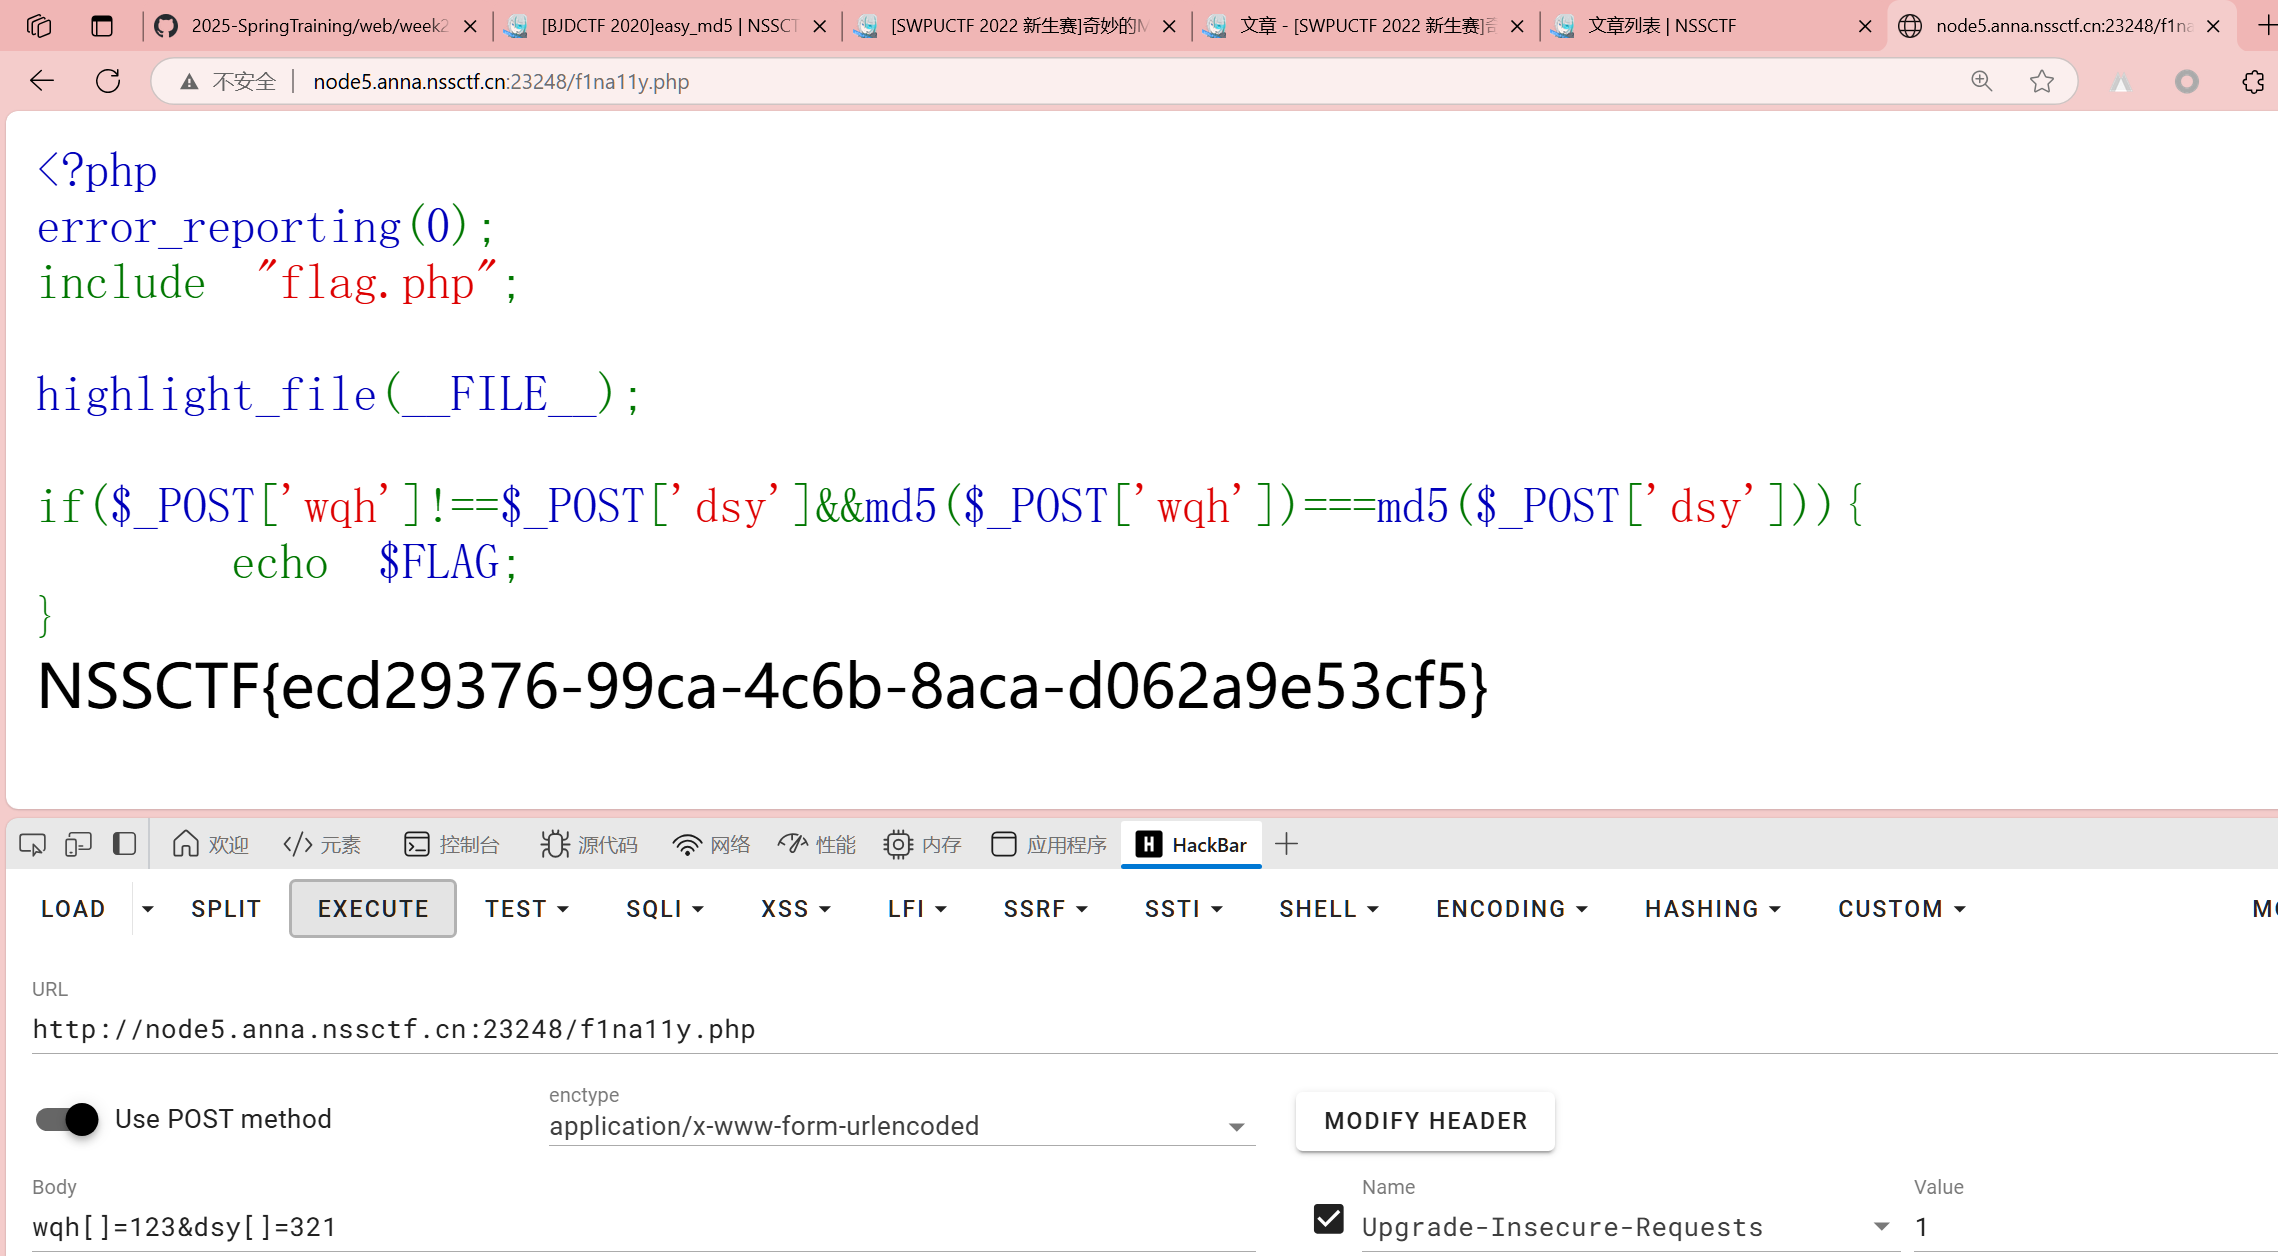2278x1256 pixels.
Task: Reload the page with refresh icon
Action: (x=108, y=81)
